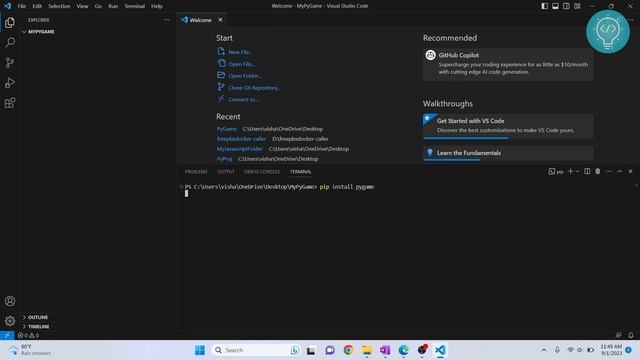
Task: Open the weather widget on taskbar
Action: pyautogui.click(x=30, y=350)
